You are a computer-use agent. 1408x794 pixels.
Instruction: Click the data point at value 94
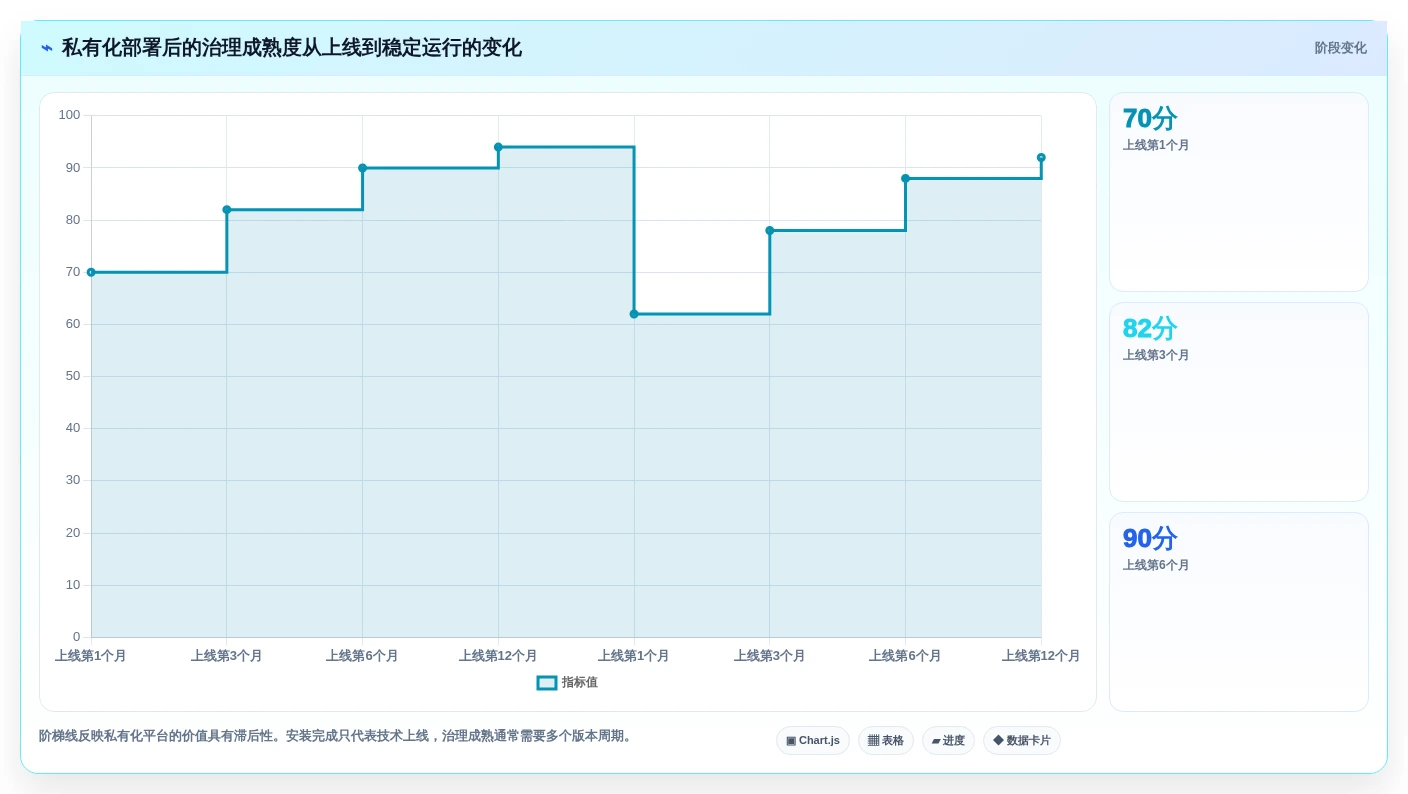tap(498, 147)
